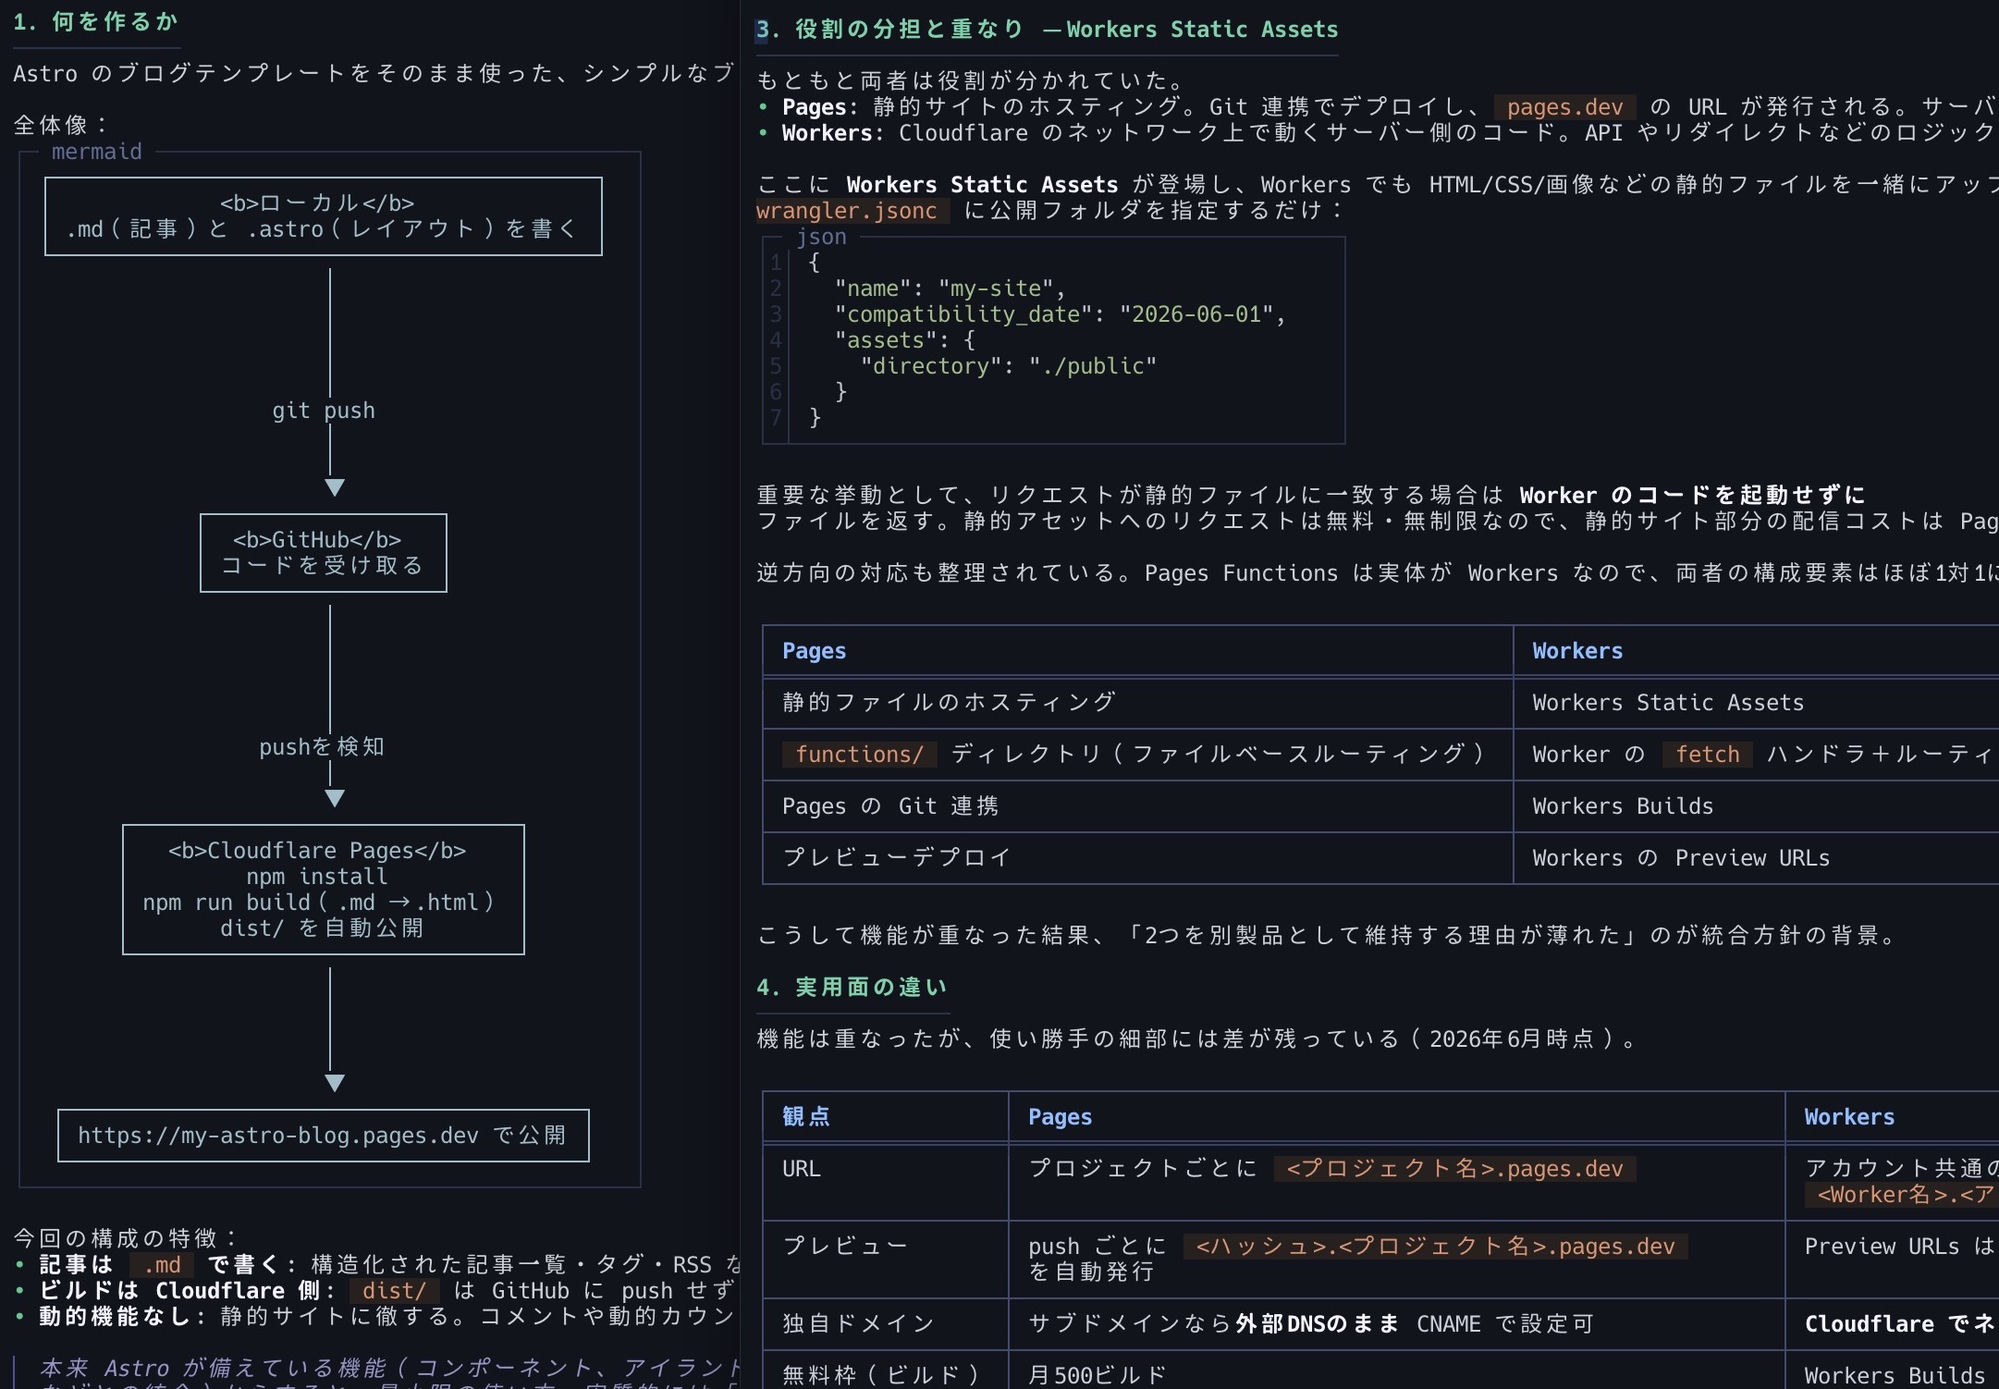This screenshot has height=1389, width=1999.
Task: Click the '全体像：' label
Action: [x=62, y=125]
